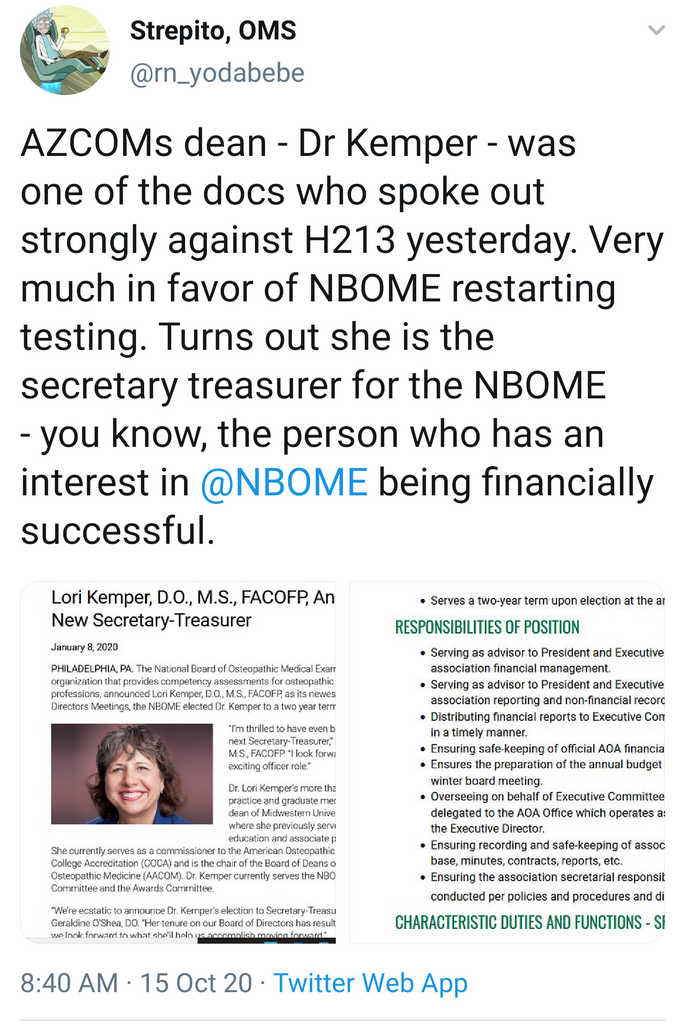Click the 8:40 AM timestamp

point(68,983)
